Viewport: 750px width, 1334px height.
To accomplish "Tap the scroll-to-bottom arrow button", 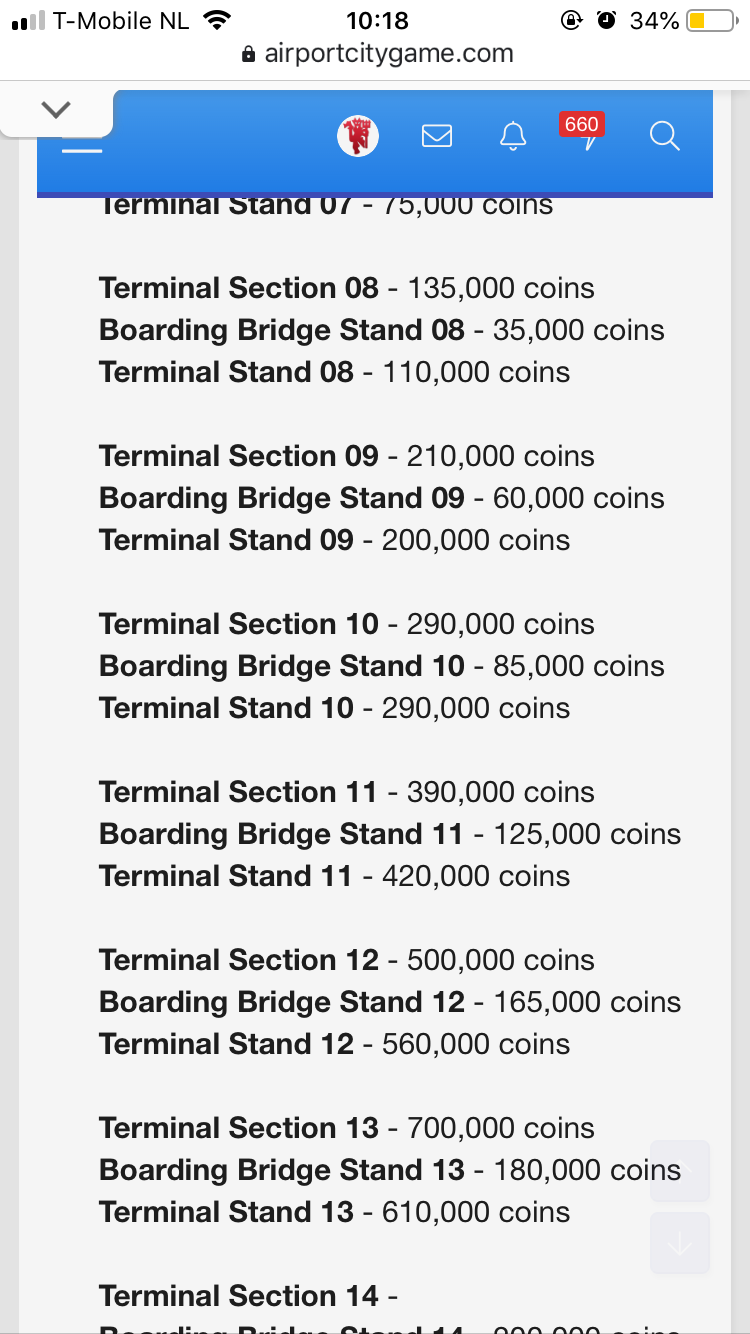I will (x=680, y=1243).
